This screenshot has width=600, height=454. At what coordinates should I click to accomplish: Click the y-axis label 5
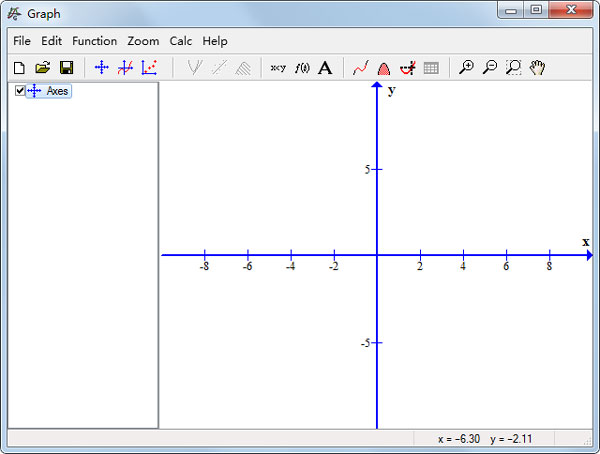[x=367, y=169]
